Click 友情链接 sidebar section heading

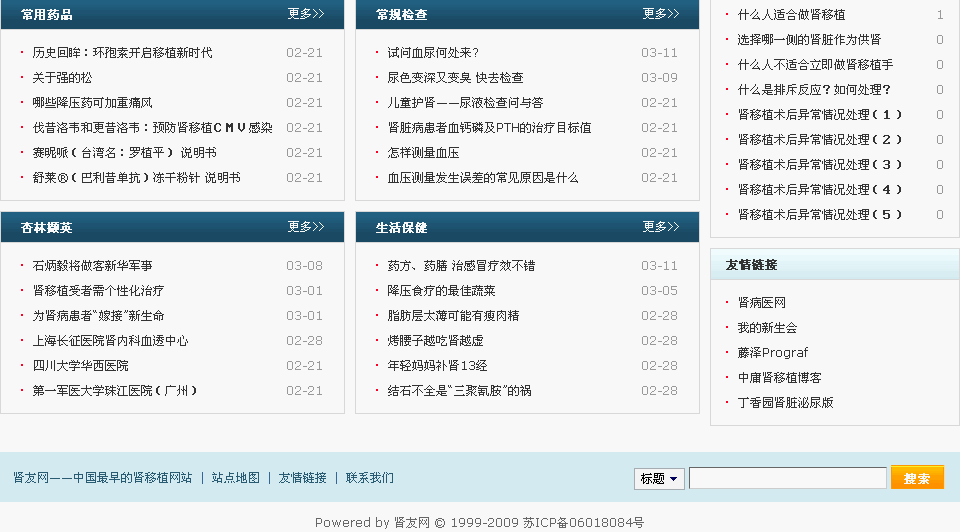[x=751, y=265]
